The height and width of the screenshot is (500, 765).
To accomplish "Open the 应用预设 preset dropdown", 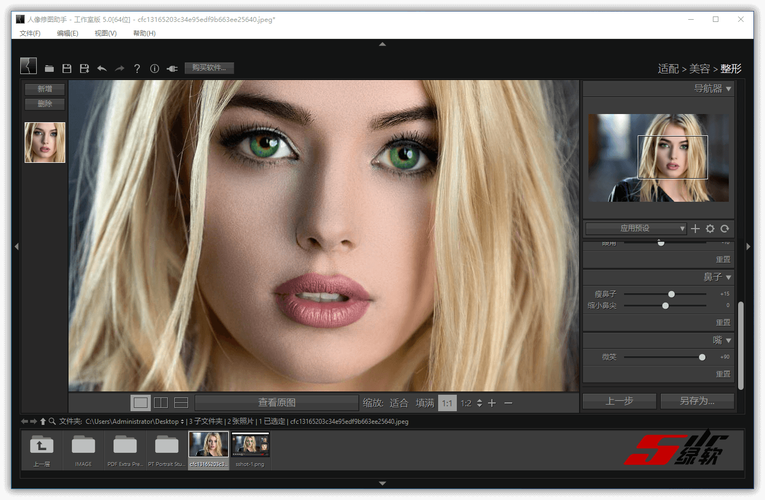I will 636,228.
